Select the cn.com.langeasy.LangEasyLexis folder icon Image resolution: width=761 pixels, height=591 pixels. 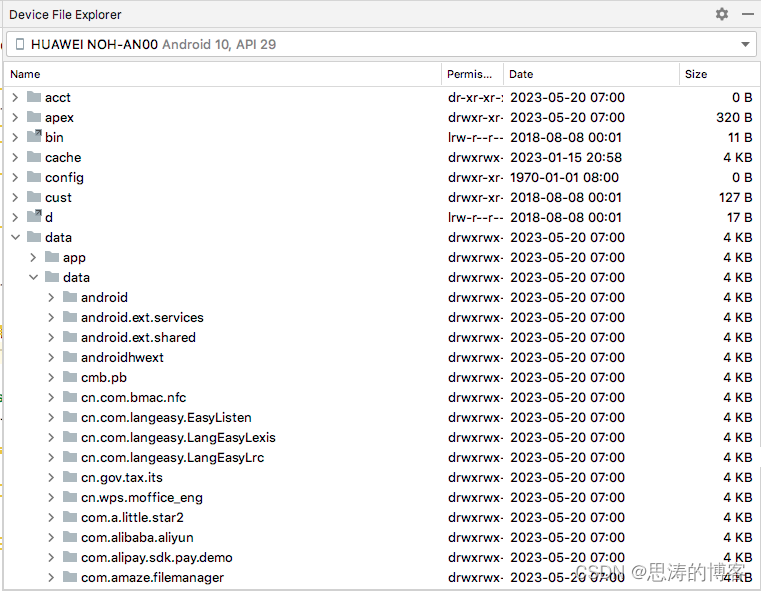click(70, 437)
